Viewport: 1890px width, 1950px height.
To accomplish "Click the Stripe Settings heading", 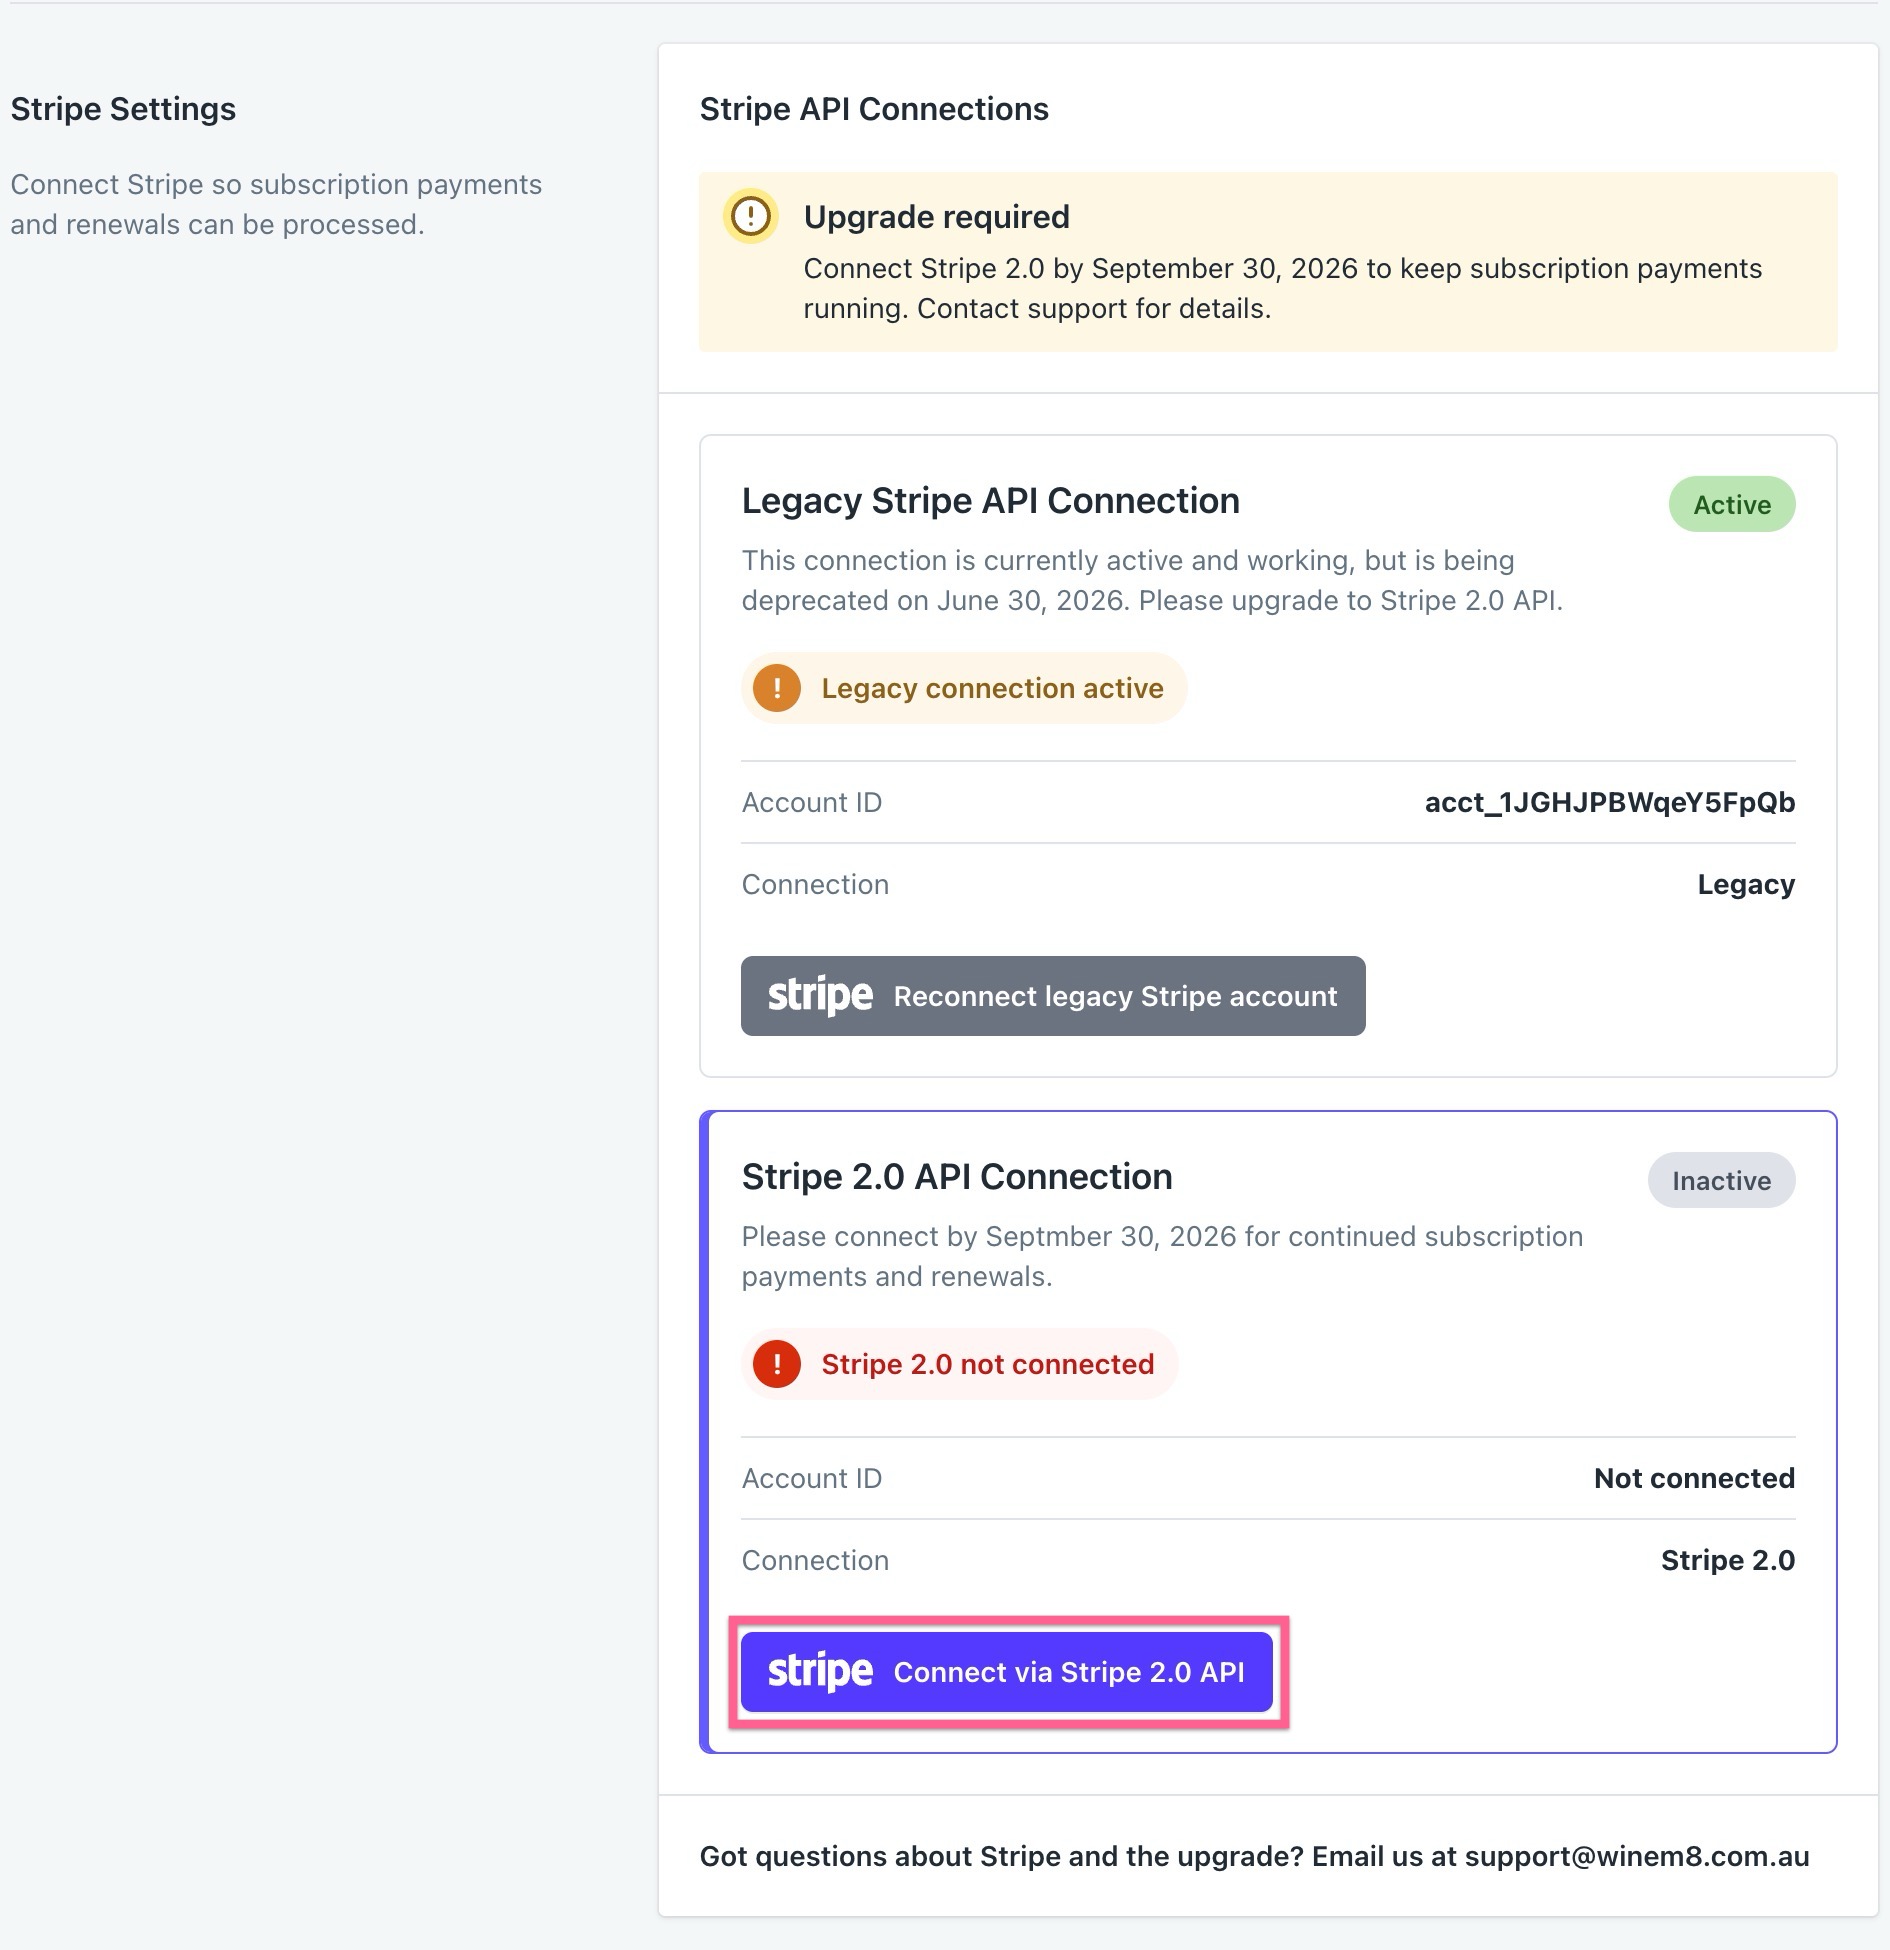I will pos(123,108).
